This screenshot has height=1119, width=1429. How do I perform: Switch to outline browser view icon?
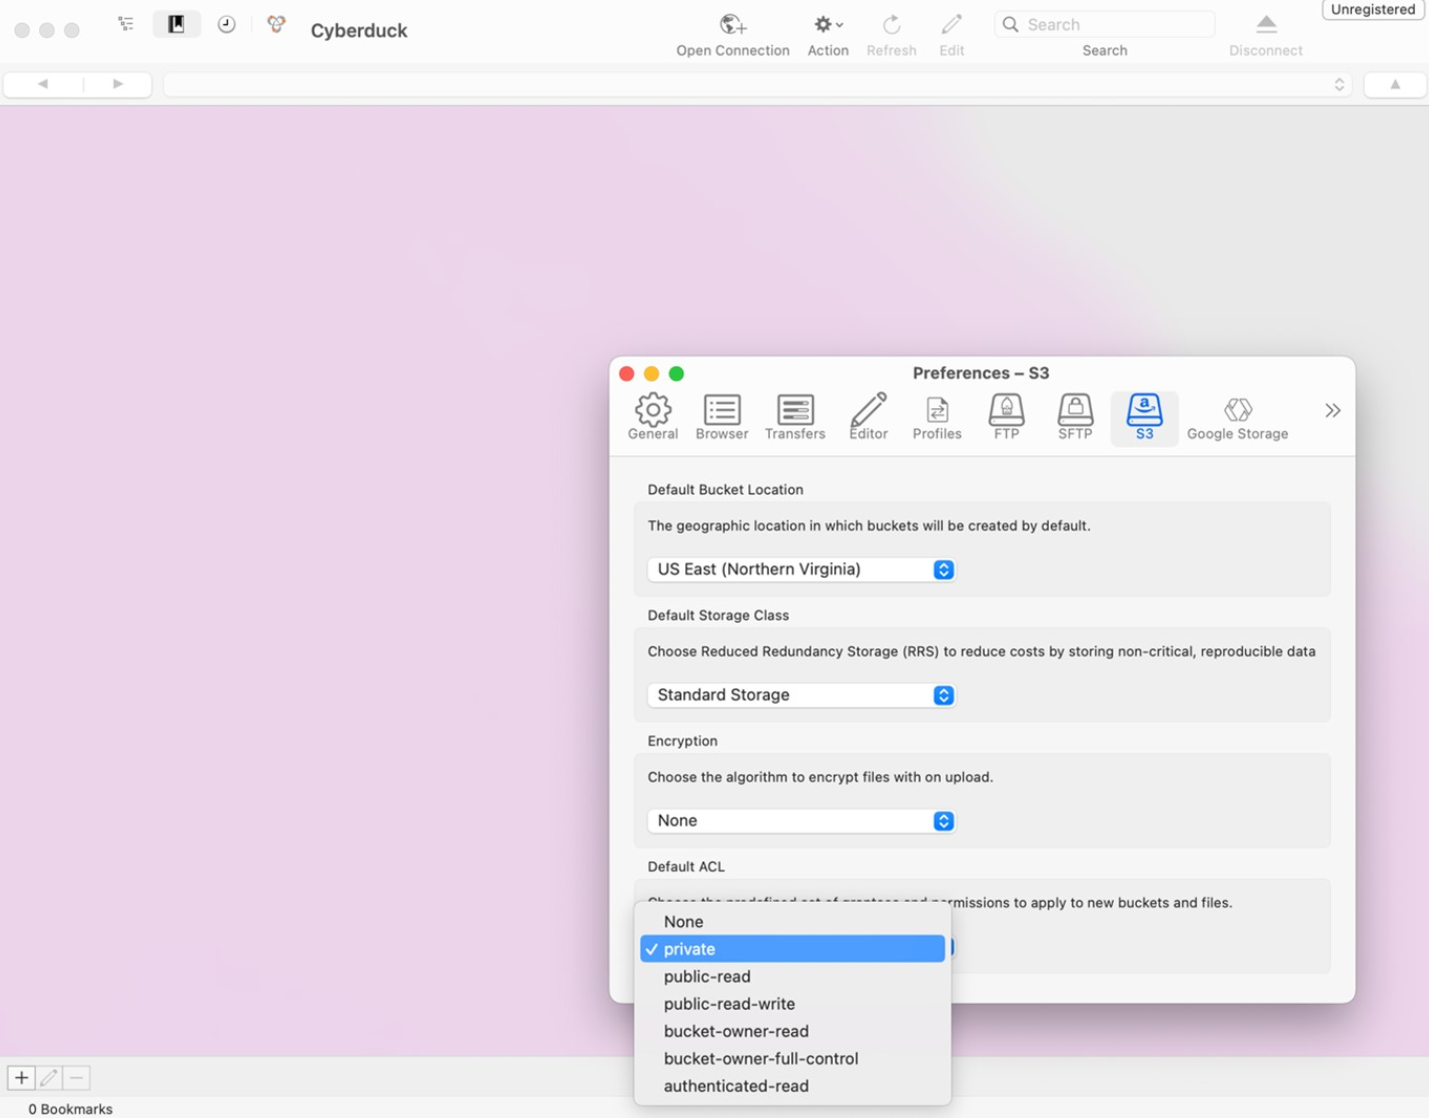click(x=126, y=24)
